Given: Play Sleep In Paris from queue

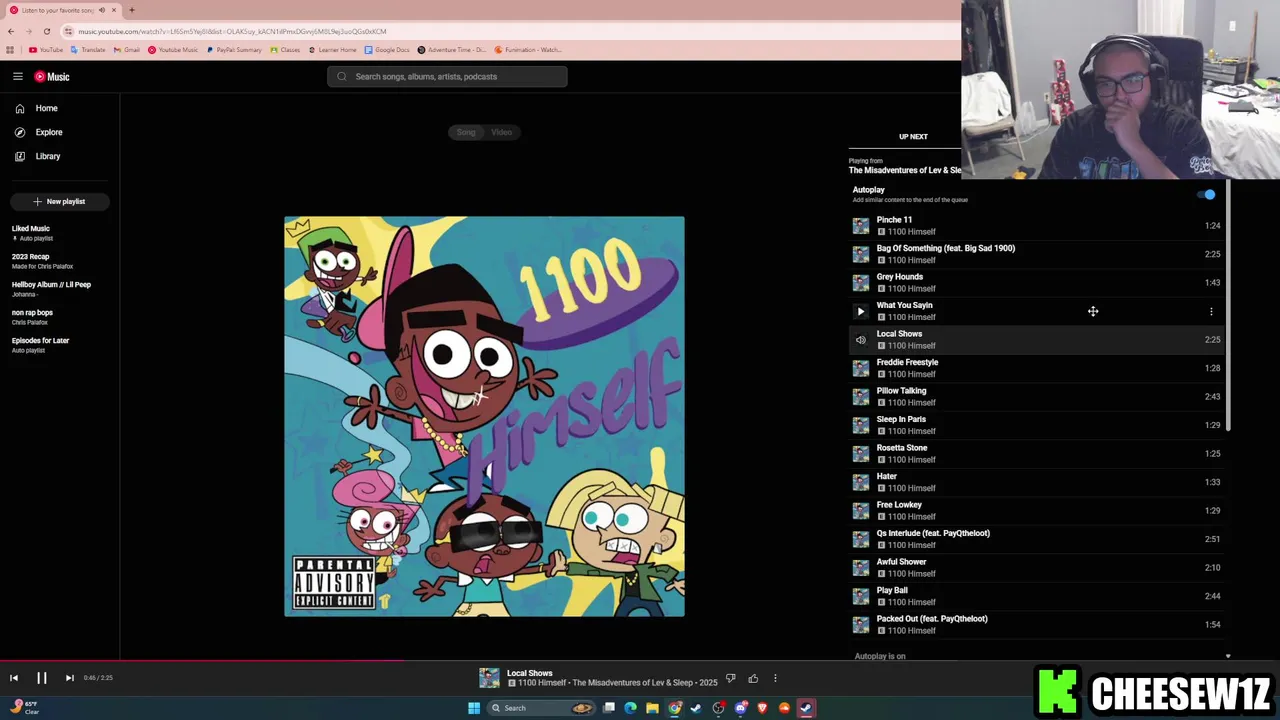Looking at the screenshot, I should (1037, 425).
